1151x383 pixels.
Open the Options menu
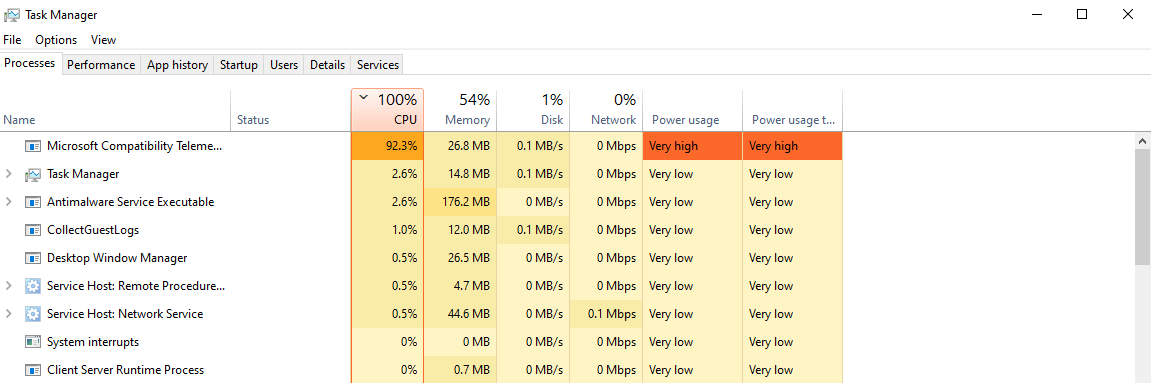(x=56, y=40)
